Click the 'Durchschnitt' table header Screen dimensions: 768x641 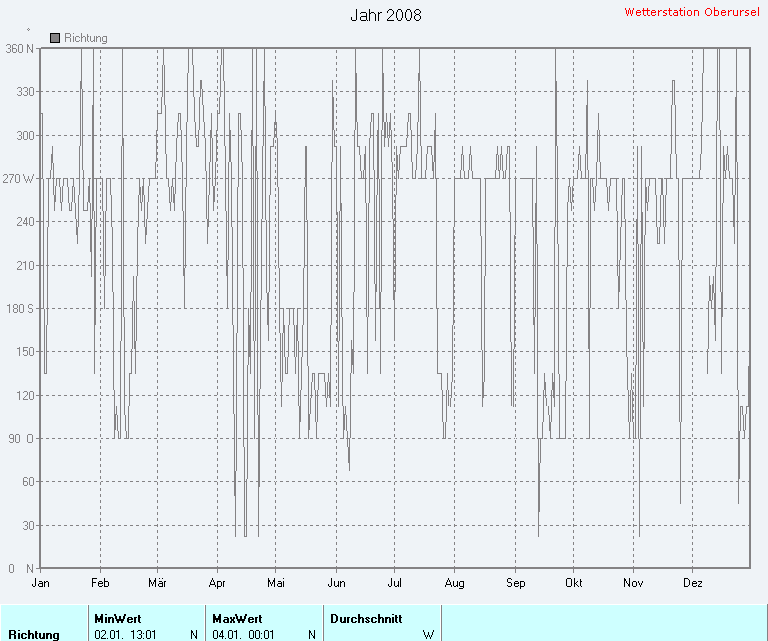366,618
